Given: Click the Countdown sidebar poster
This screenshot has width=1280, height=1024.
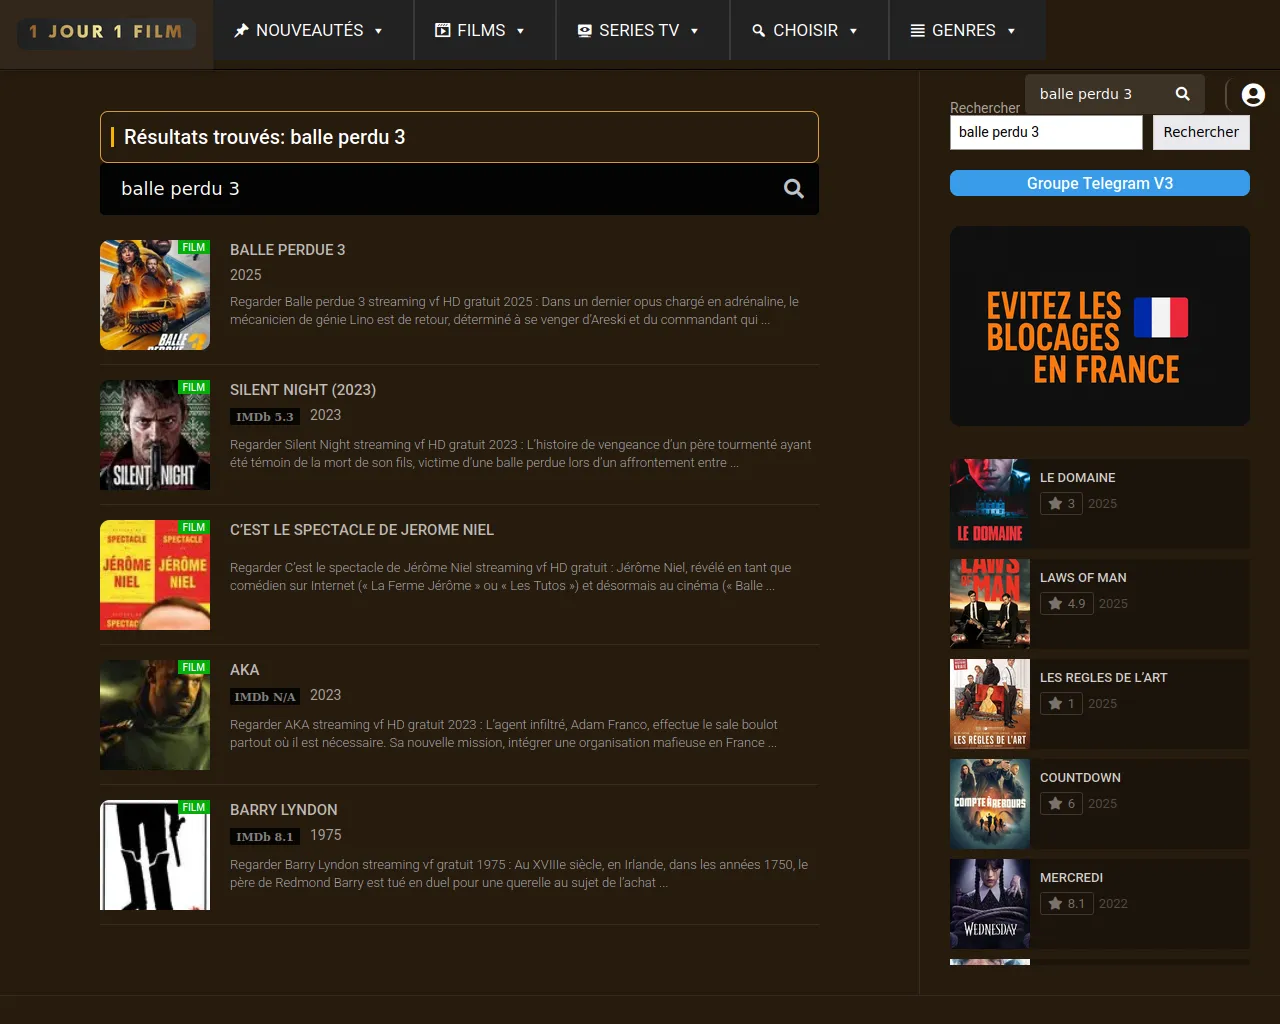Looking at the screenshot, I should pos(990,804).
